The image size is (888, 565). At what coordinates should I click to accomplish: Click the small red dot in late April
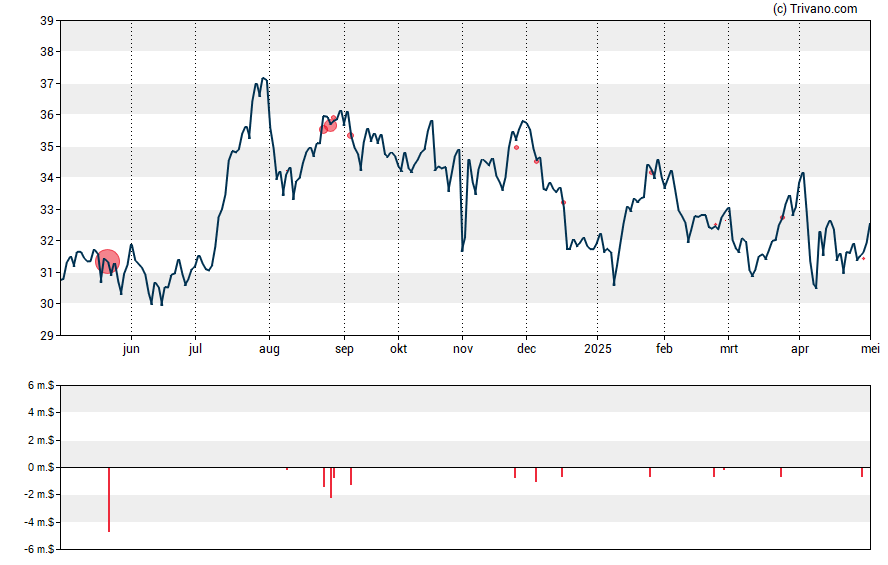point(863,259)
